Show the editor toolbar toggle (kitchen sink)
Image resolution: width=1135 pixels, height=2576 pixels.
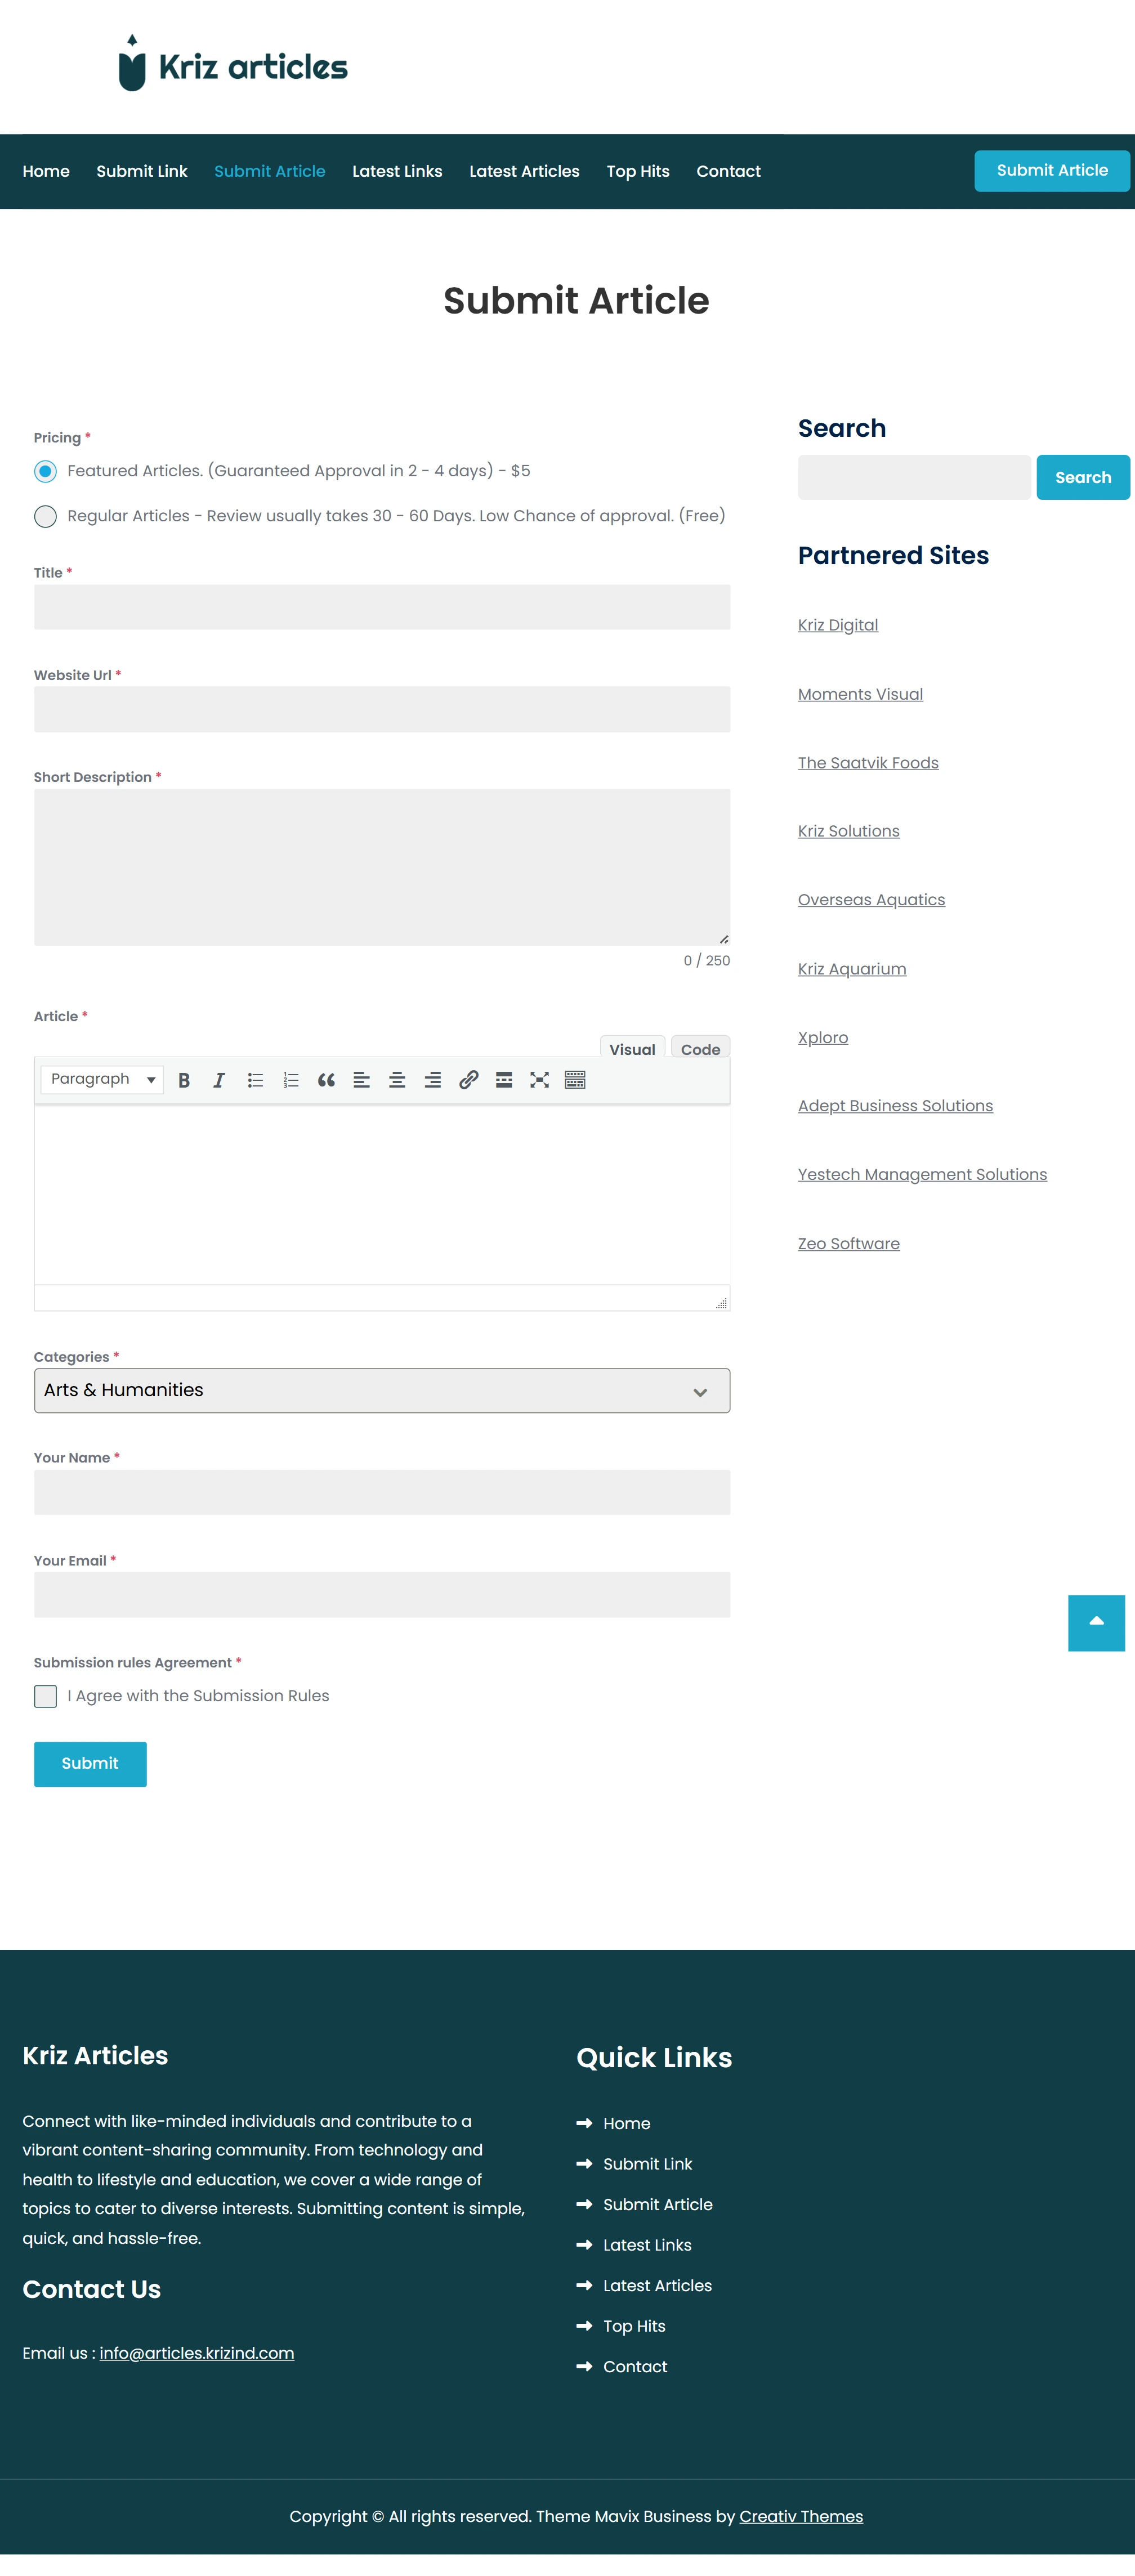point(575,1080)
